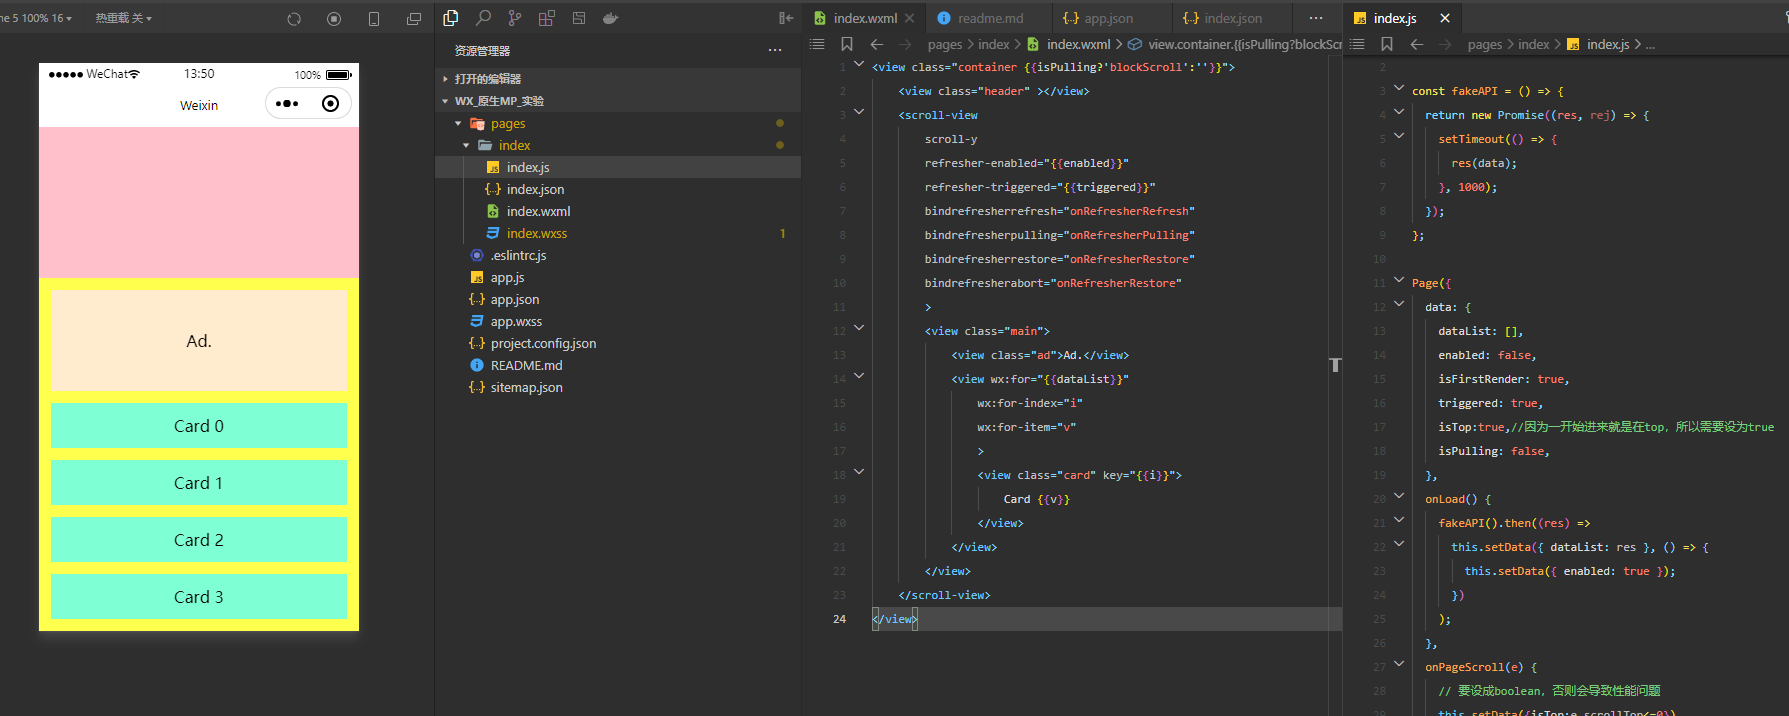Screen dimensions: 1789x716
Task: Open the search panel magnifier icon
Action: point(483,18)
